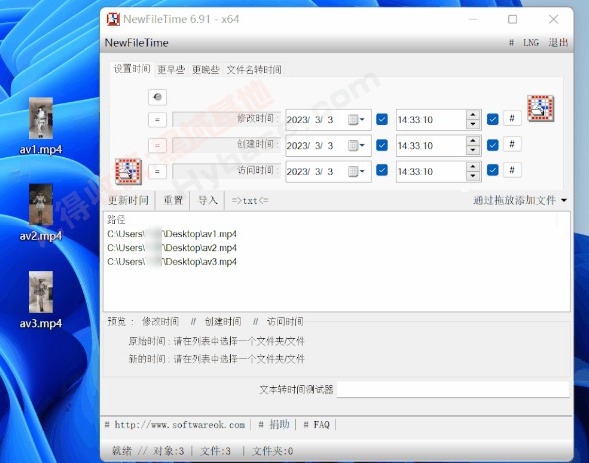Open the LNG language menu
Screen dimensions: 589x463
pyautogui.click(x=531, y=43)
